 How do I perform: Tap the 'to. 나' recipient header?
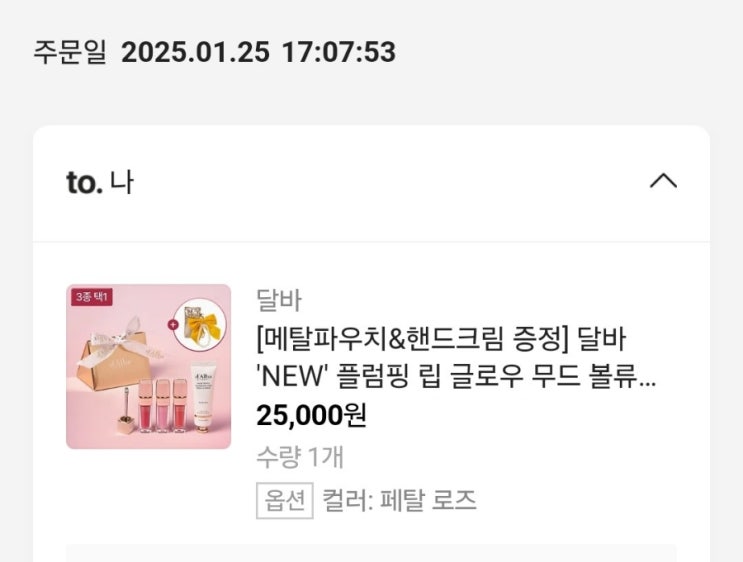(x=100, y=182)
